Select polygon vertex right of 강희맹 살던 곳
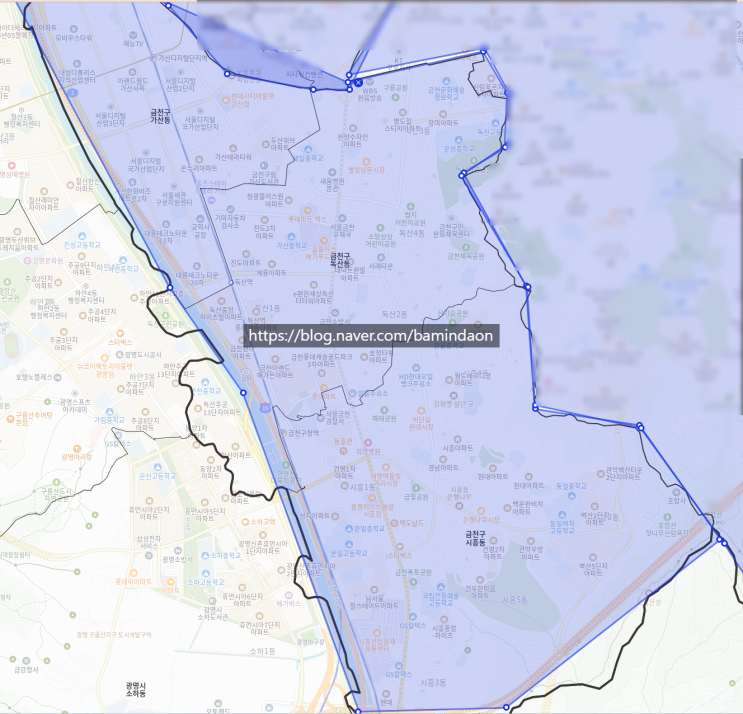743x714 pixels. [535, 407]
